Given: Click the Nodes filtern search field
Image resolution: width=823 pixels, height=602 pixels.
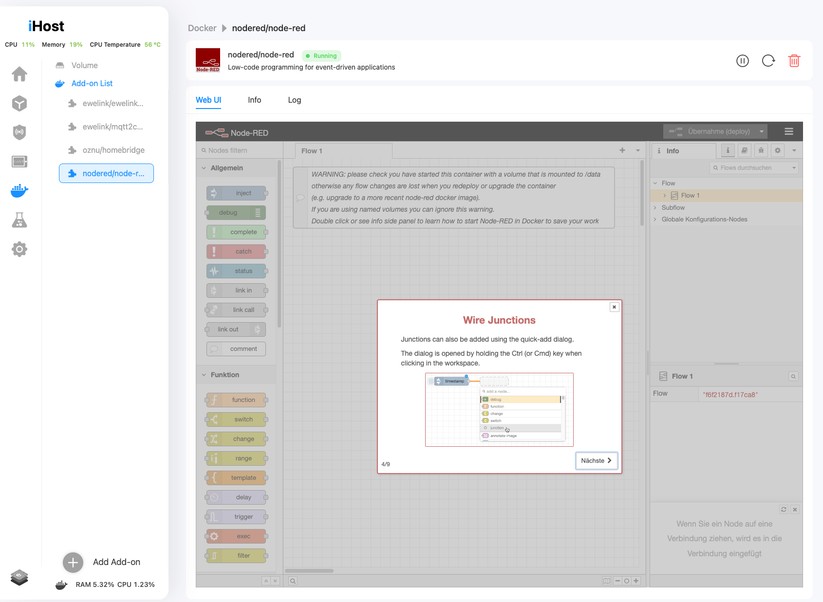Looking at the screenshot, I should pos(230,148).
